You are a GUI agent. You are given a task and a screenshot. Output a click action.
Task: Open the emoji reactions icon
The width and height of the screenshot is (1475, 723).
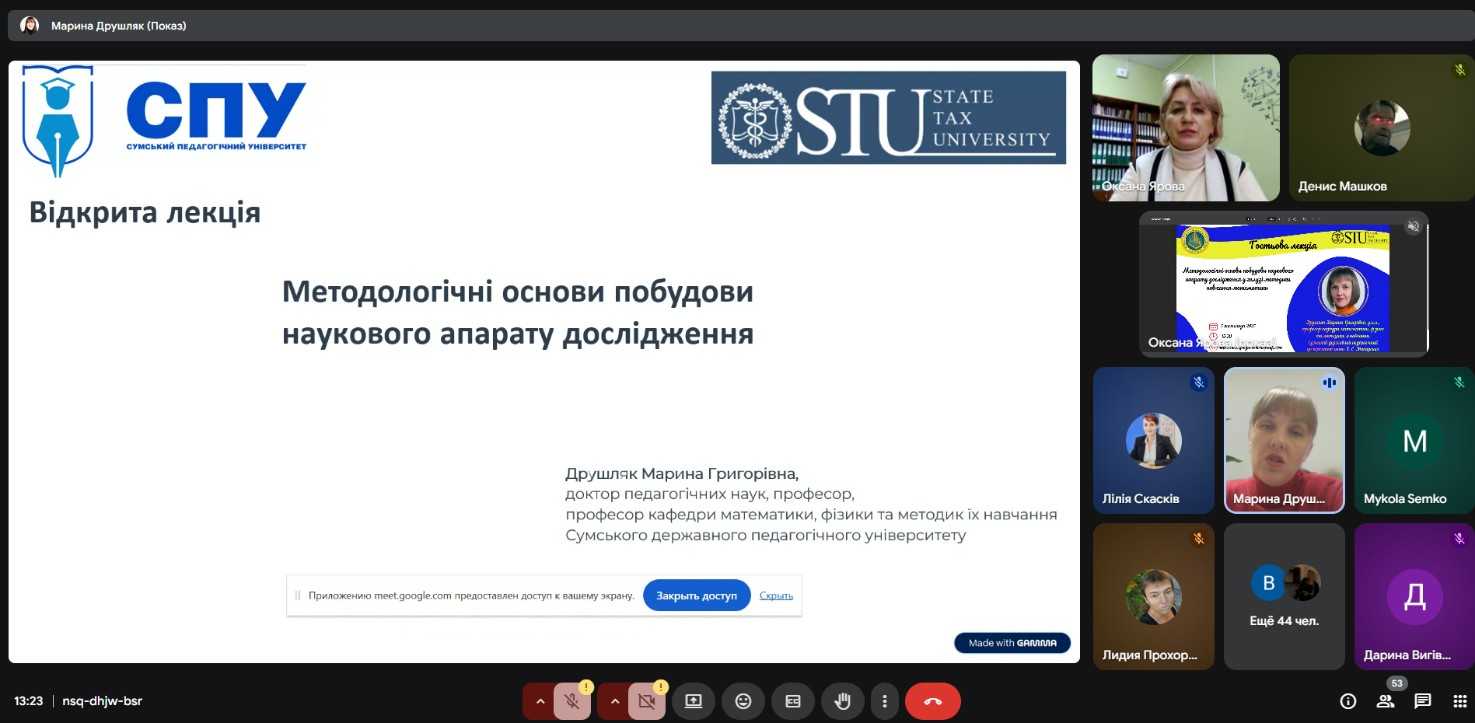[x=743, y=701]
